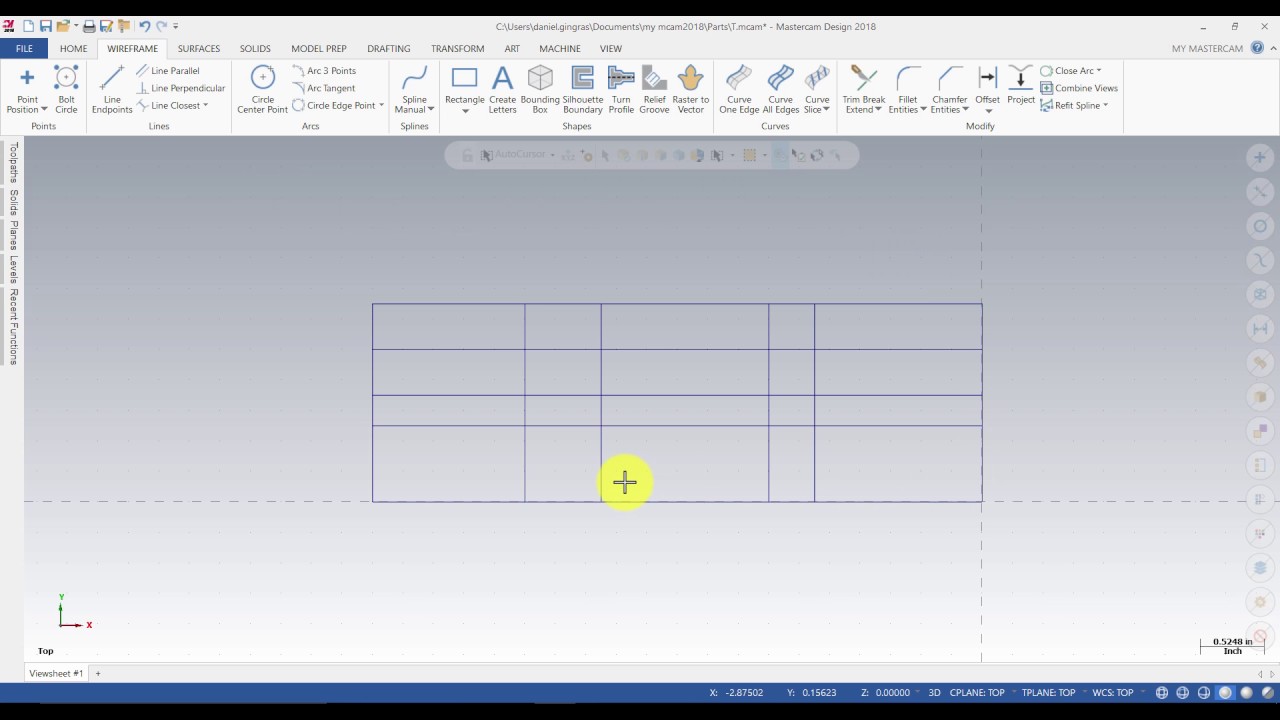Click the Z: 0.00000 depth field
Screen dimensions: 1280x720
pyautogui.click(x=885, y=692)
